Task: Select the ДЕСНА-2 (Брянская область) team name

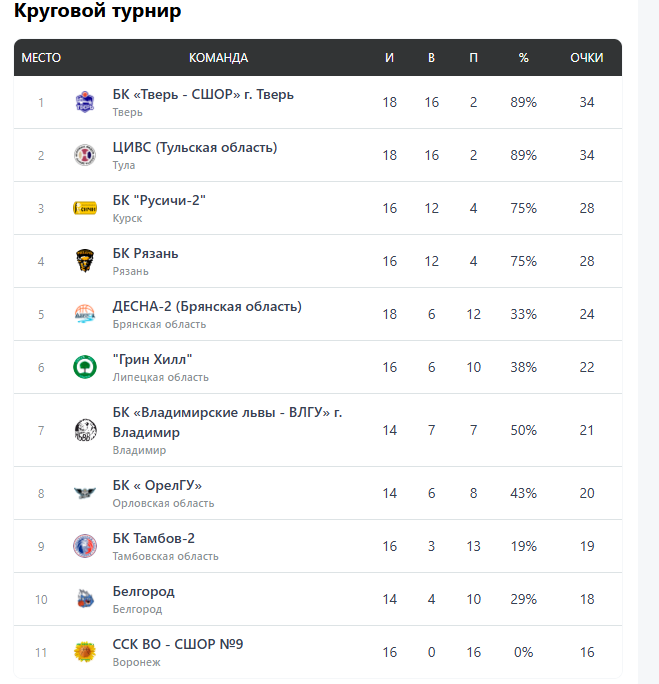Action: [x=207, y=307]
